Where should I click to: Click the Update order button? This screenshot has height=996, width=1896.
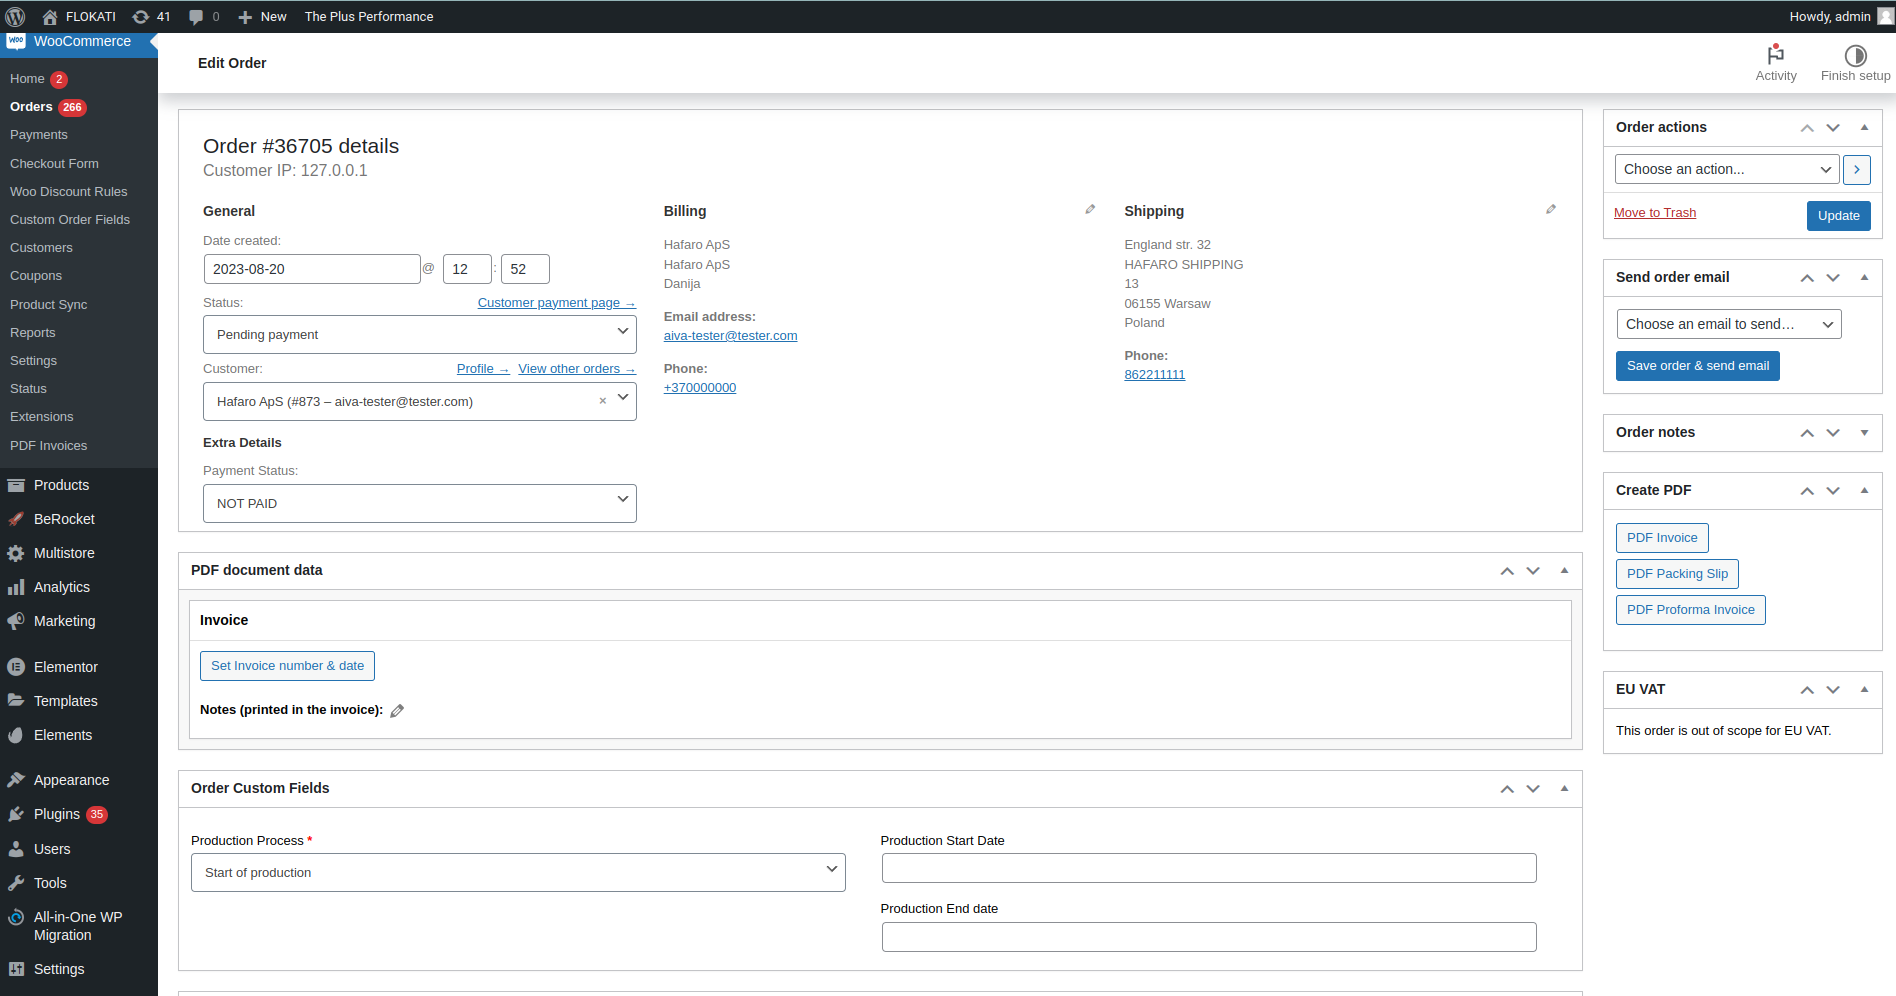1838,216
